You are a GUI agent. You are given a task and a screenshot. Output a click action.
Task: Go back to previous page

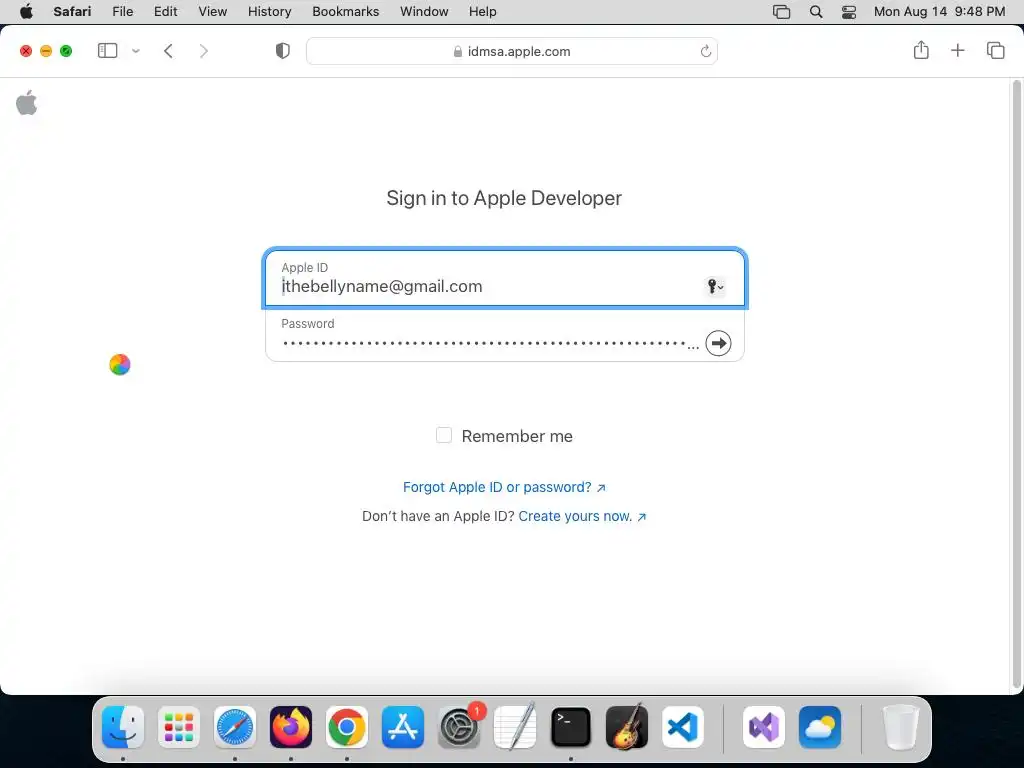168,51
